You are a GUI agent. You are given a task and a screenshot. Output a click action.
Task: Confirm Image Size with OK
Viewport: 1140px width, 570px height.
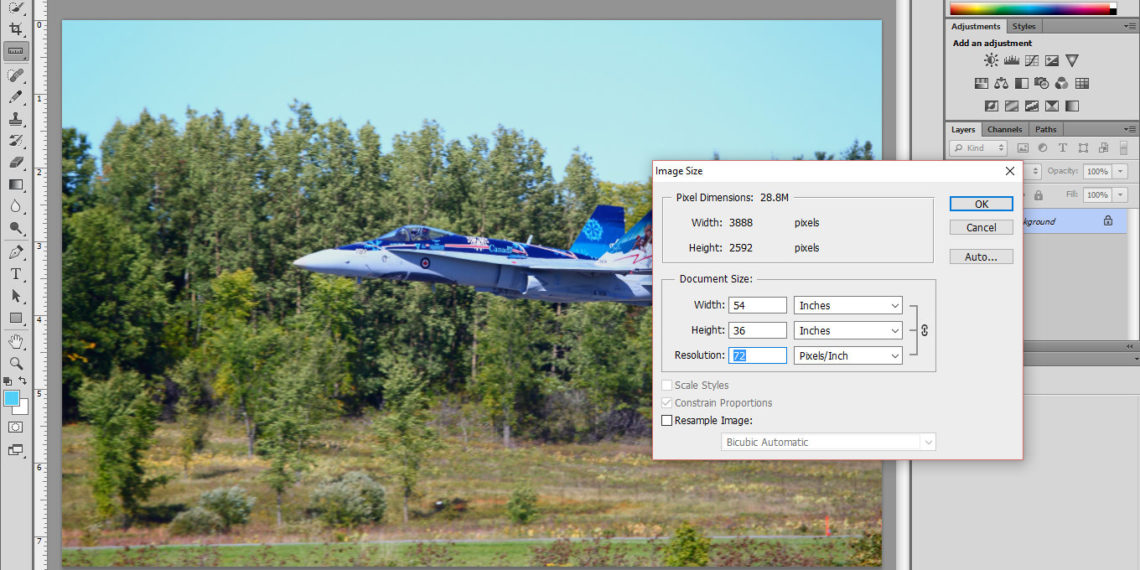(982, 204)
